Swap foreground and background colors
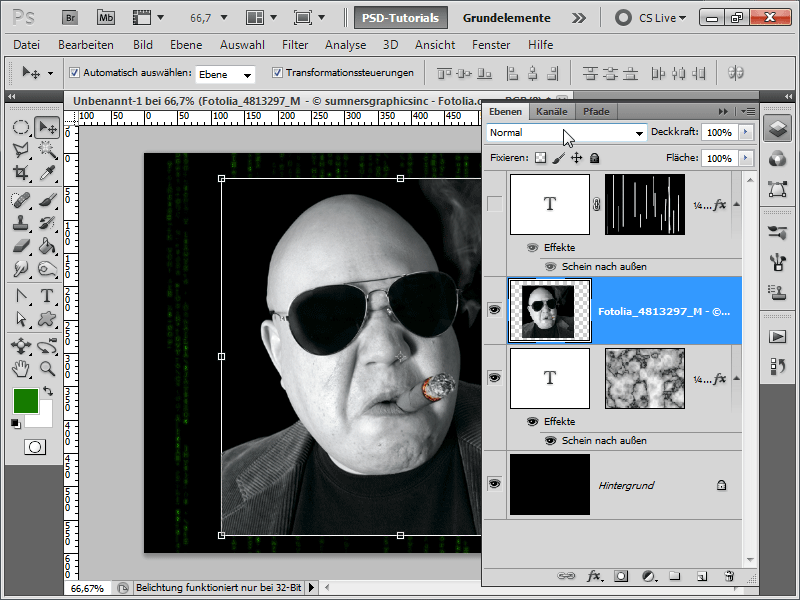Viewport: 800px width, 600px height. point(47,391)
